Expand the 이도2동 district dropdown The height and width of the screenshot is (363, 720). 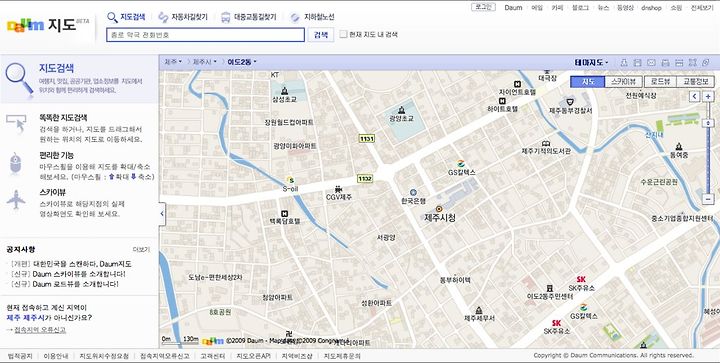(x=242, y=62)
